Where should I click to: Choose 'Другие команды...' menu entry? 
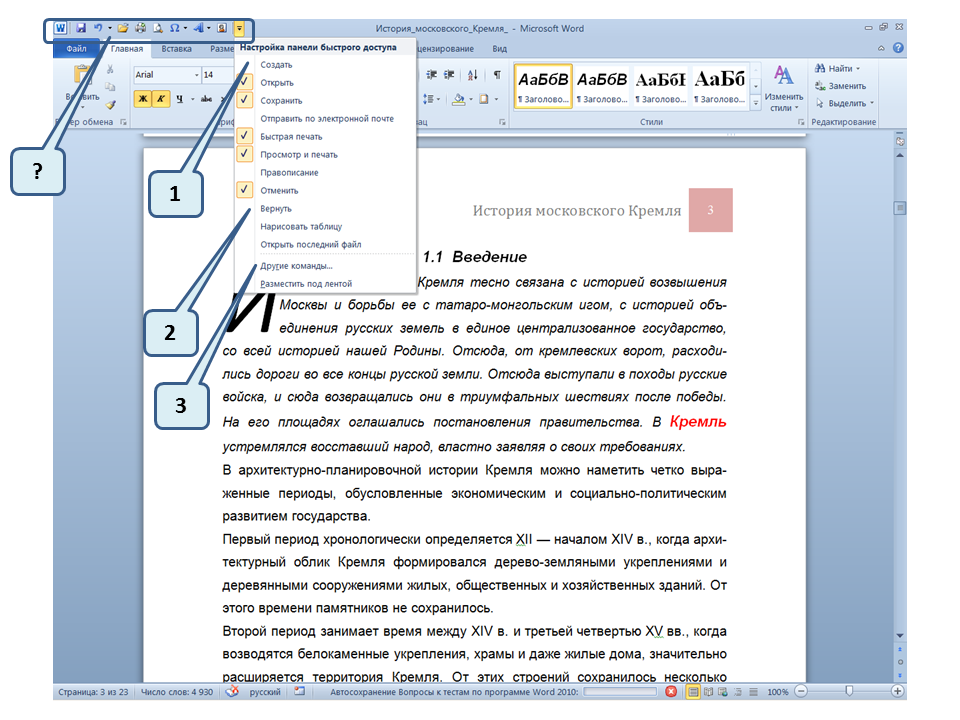296,266
